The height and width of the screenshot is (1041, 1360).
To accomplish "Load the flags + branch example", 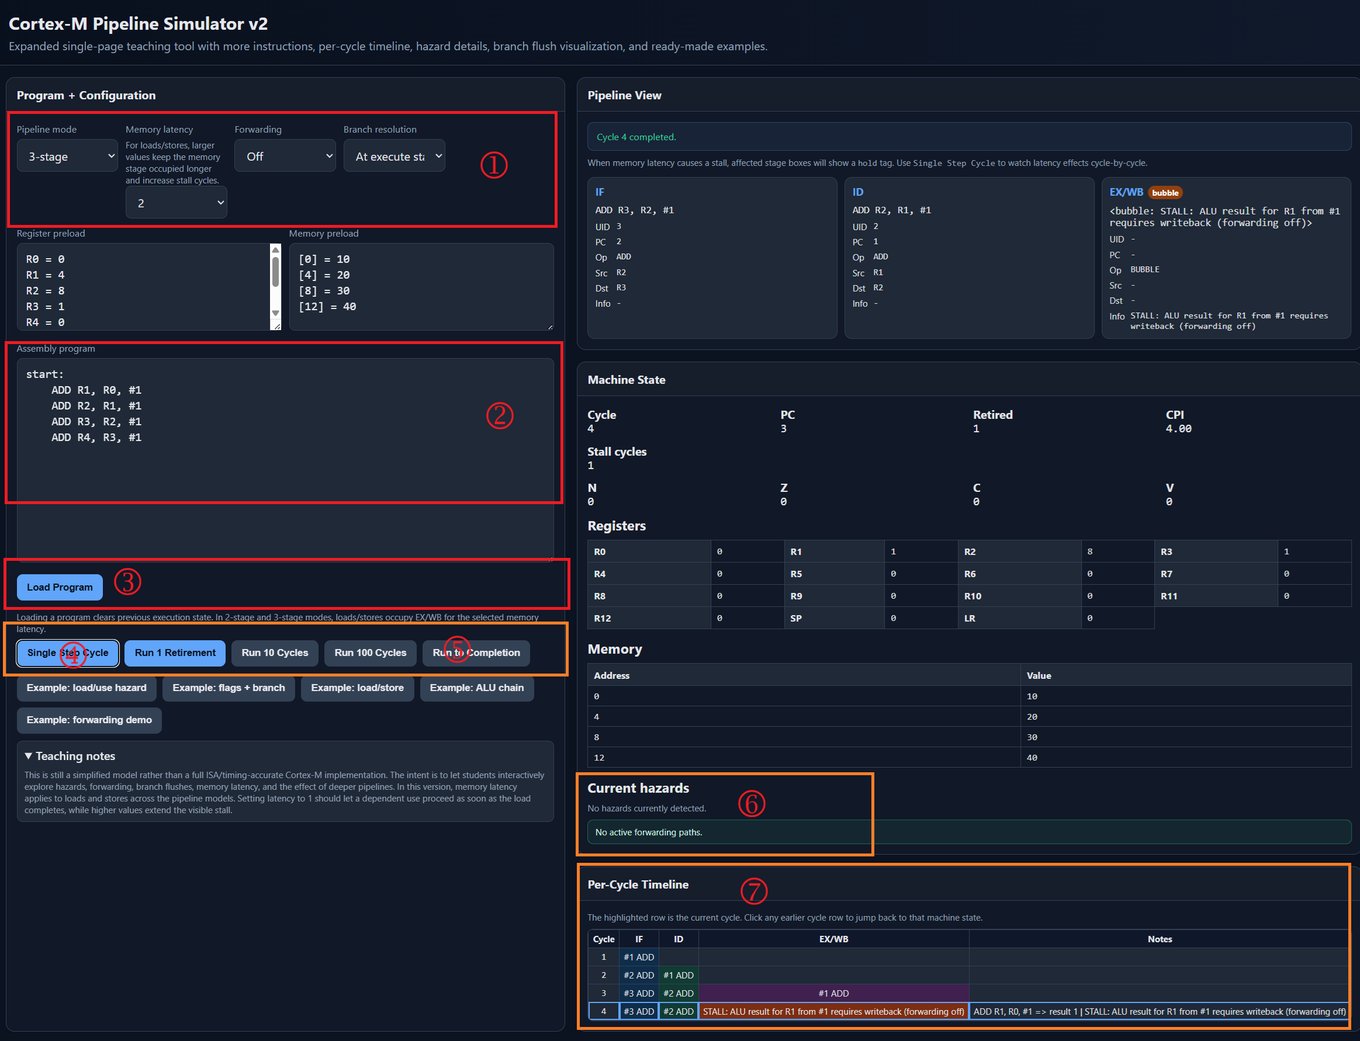I will pos(229,688).
